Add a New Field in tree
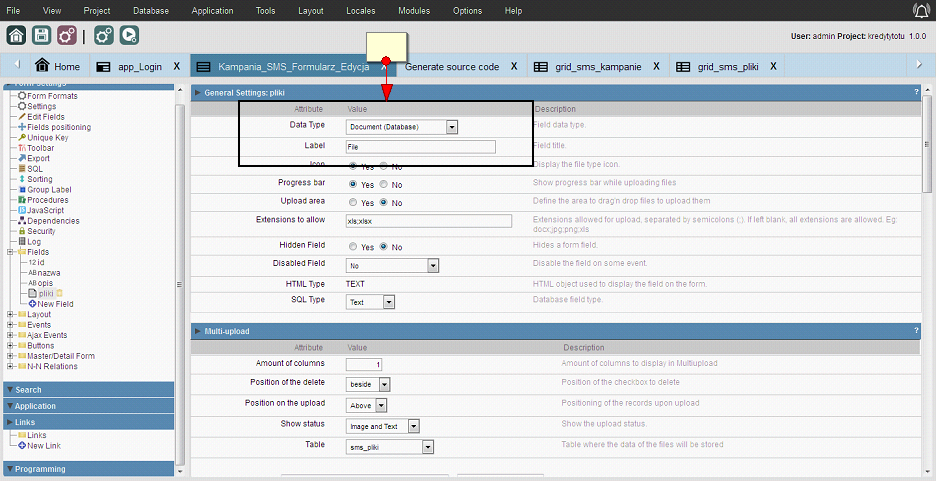The height and width of the screenshot is (481, 936). click(x=54, y=304)
